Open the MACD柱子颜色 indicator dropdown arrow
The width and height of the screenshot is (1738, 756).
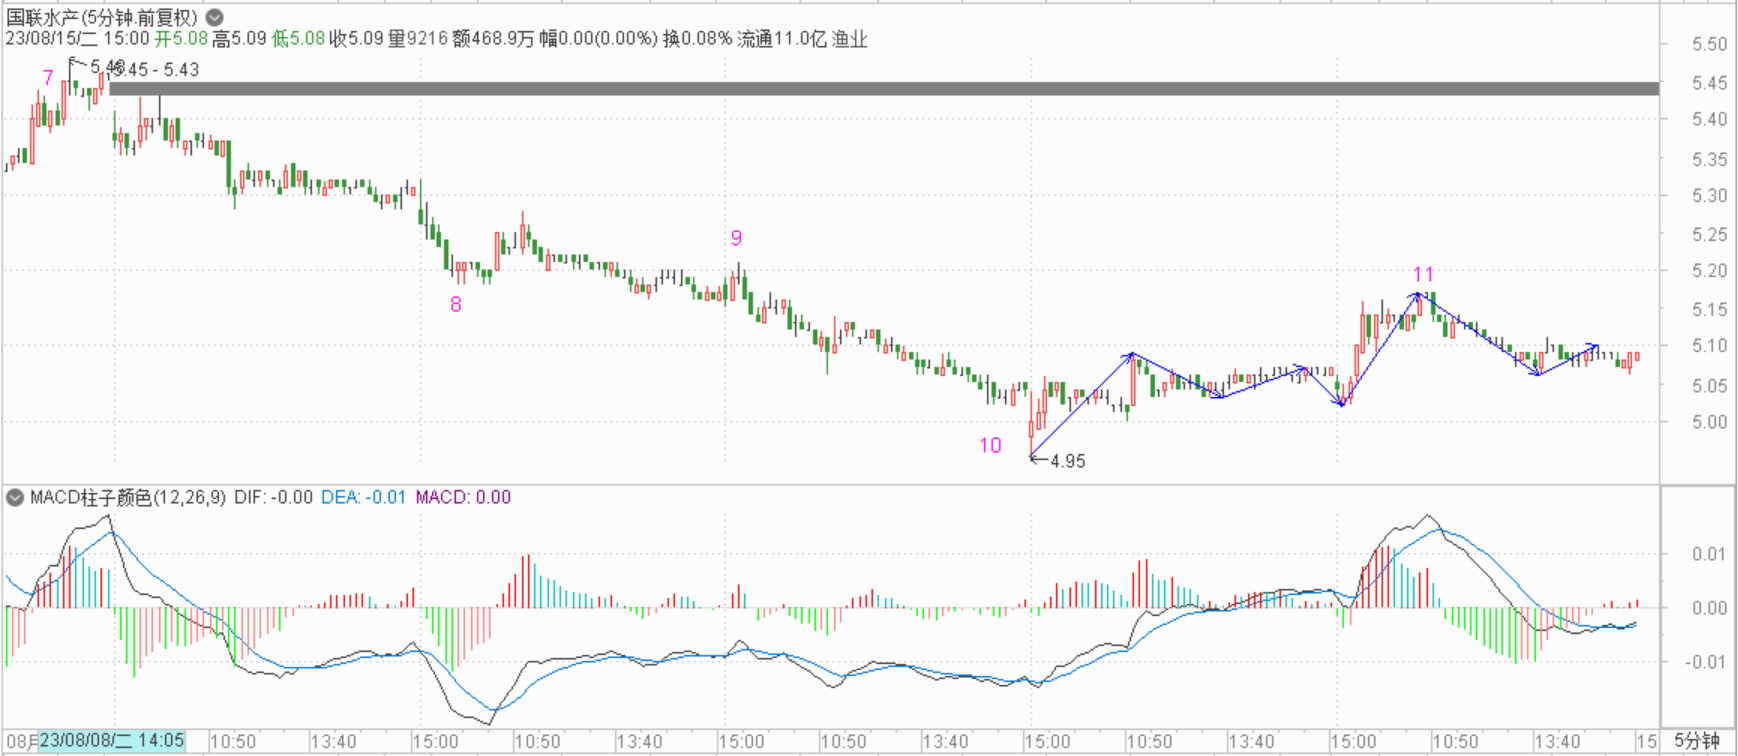(x=15, y=497)
